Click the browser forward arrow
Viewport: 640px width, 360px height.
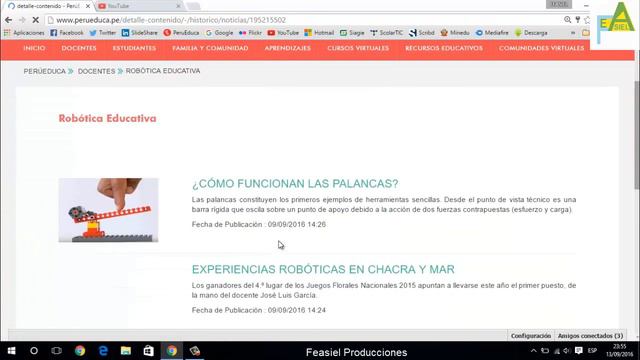(x=22, y=20)
